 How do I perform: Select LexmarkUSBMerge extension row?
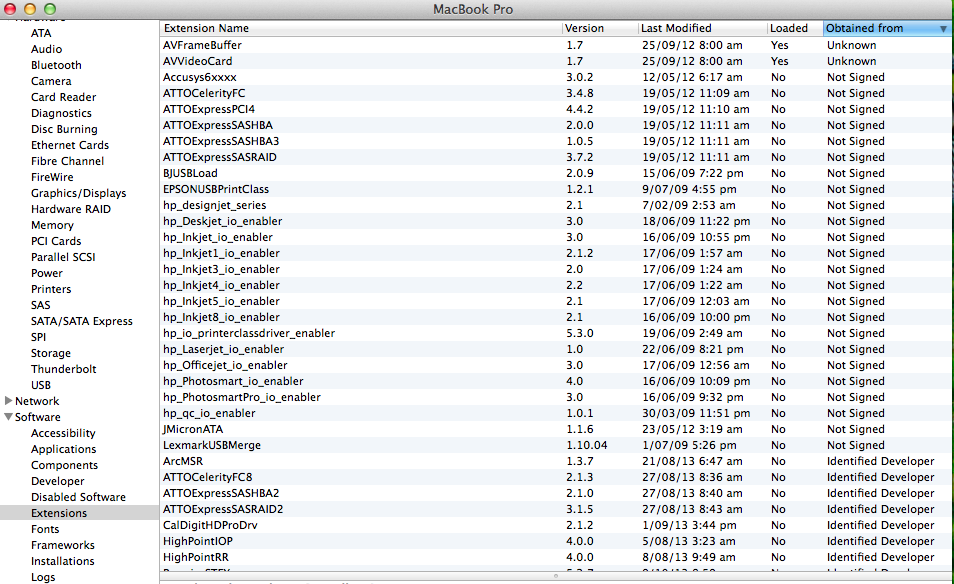[x=556, y=445]
